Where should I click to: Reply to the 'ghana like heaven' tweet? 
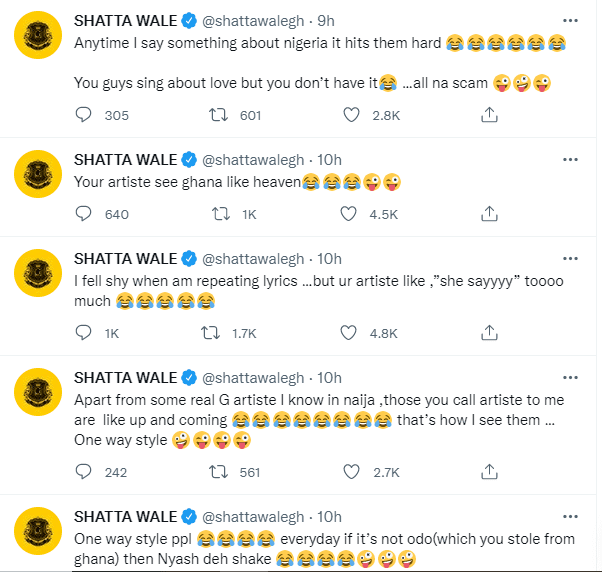84,213
